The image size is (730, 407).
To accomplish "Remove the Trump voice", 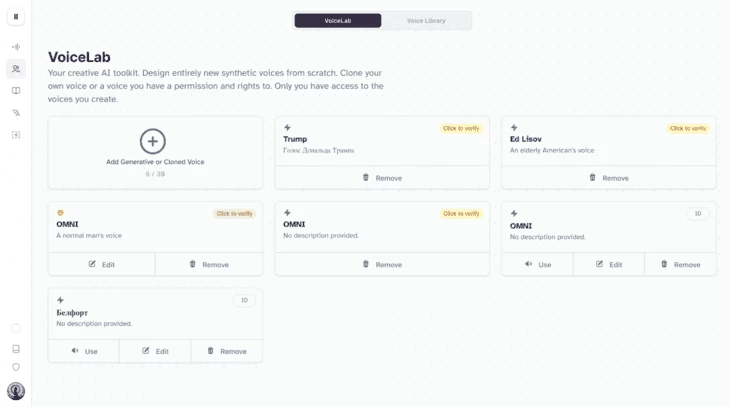I will click(382, 178).
